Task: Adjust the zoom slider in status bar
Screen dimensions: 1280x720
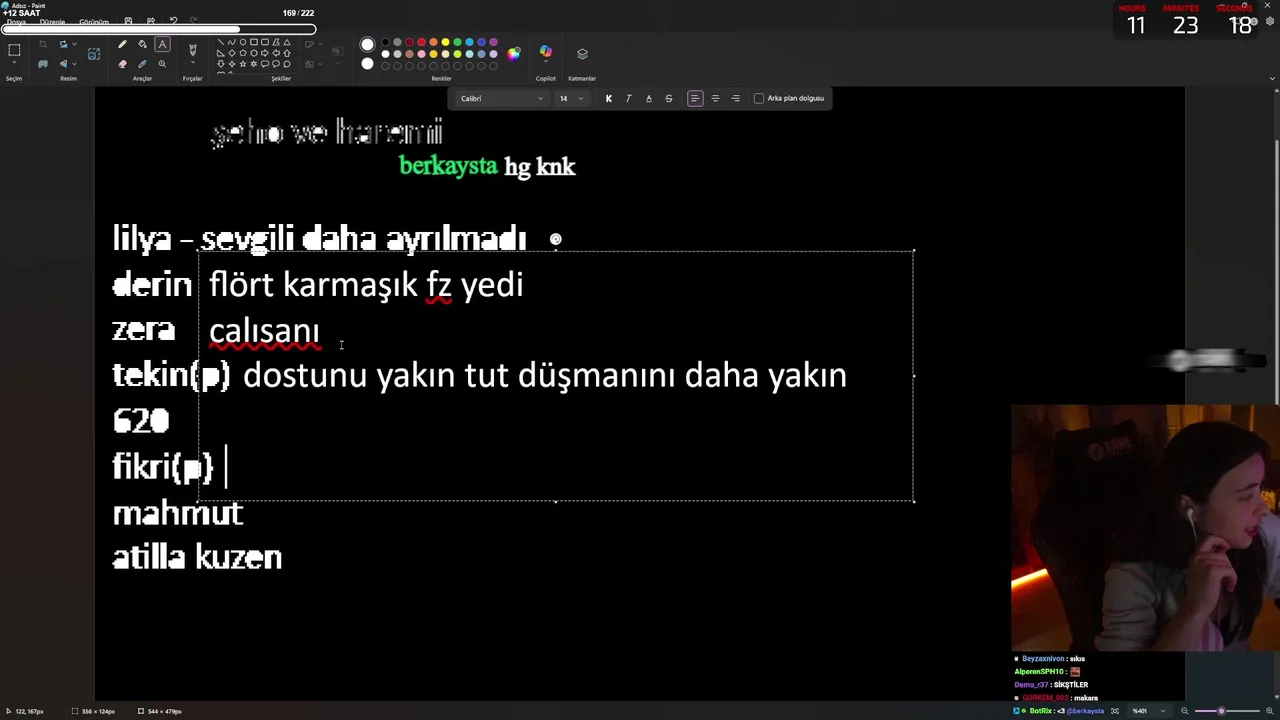Action: (1221, 711)
